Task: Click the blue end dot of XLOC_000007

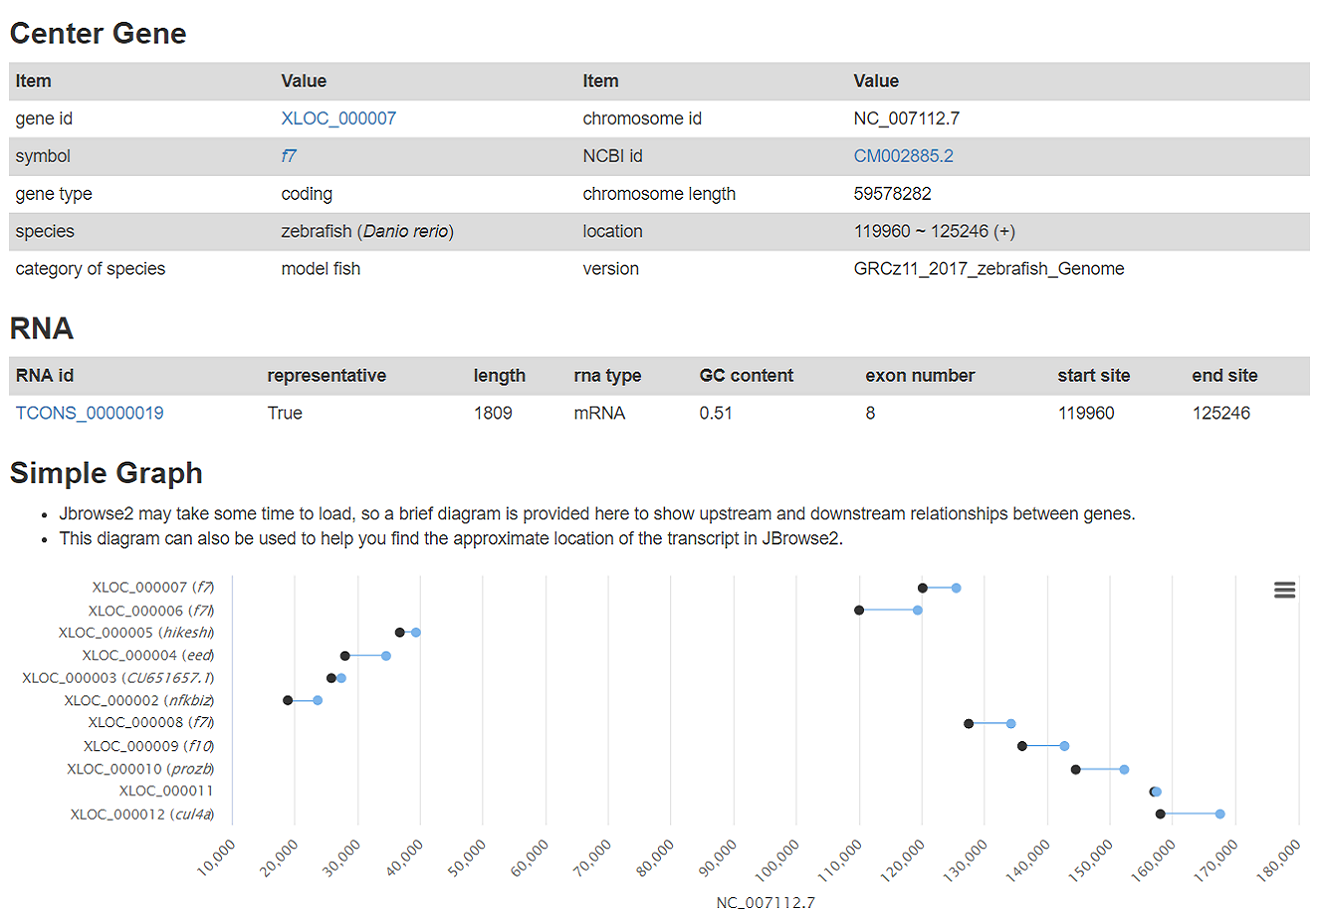Action: coord(956,588)
